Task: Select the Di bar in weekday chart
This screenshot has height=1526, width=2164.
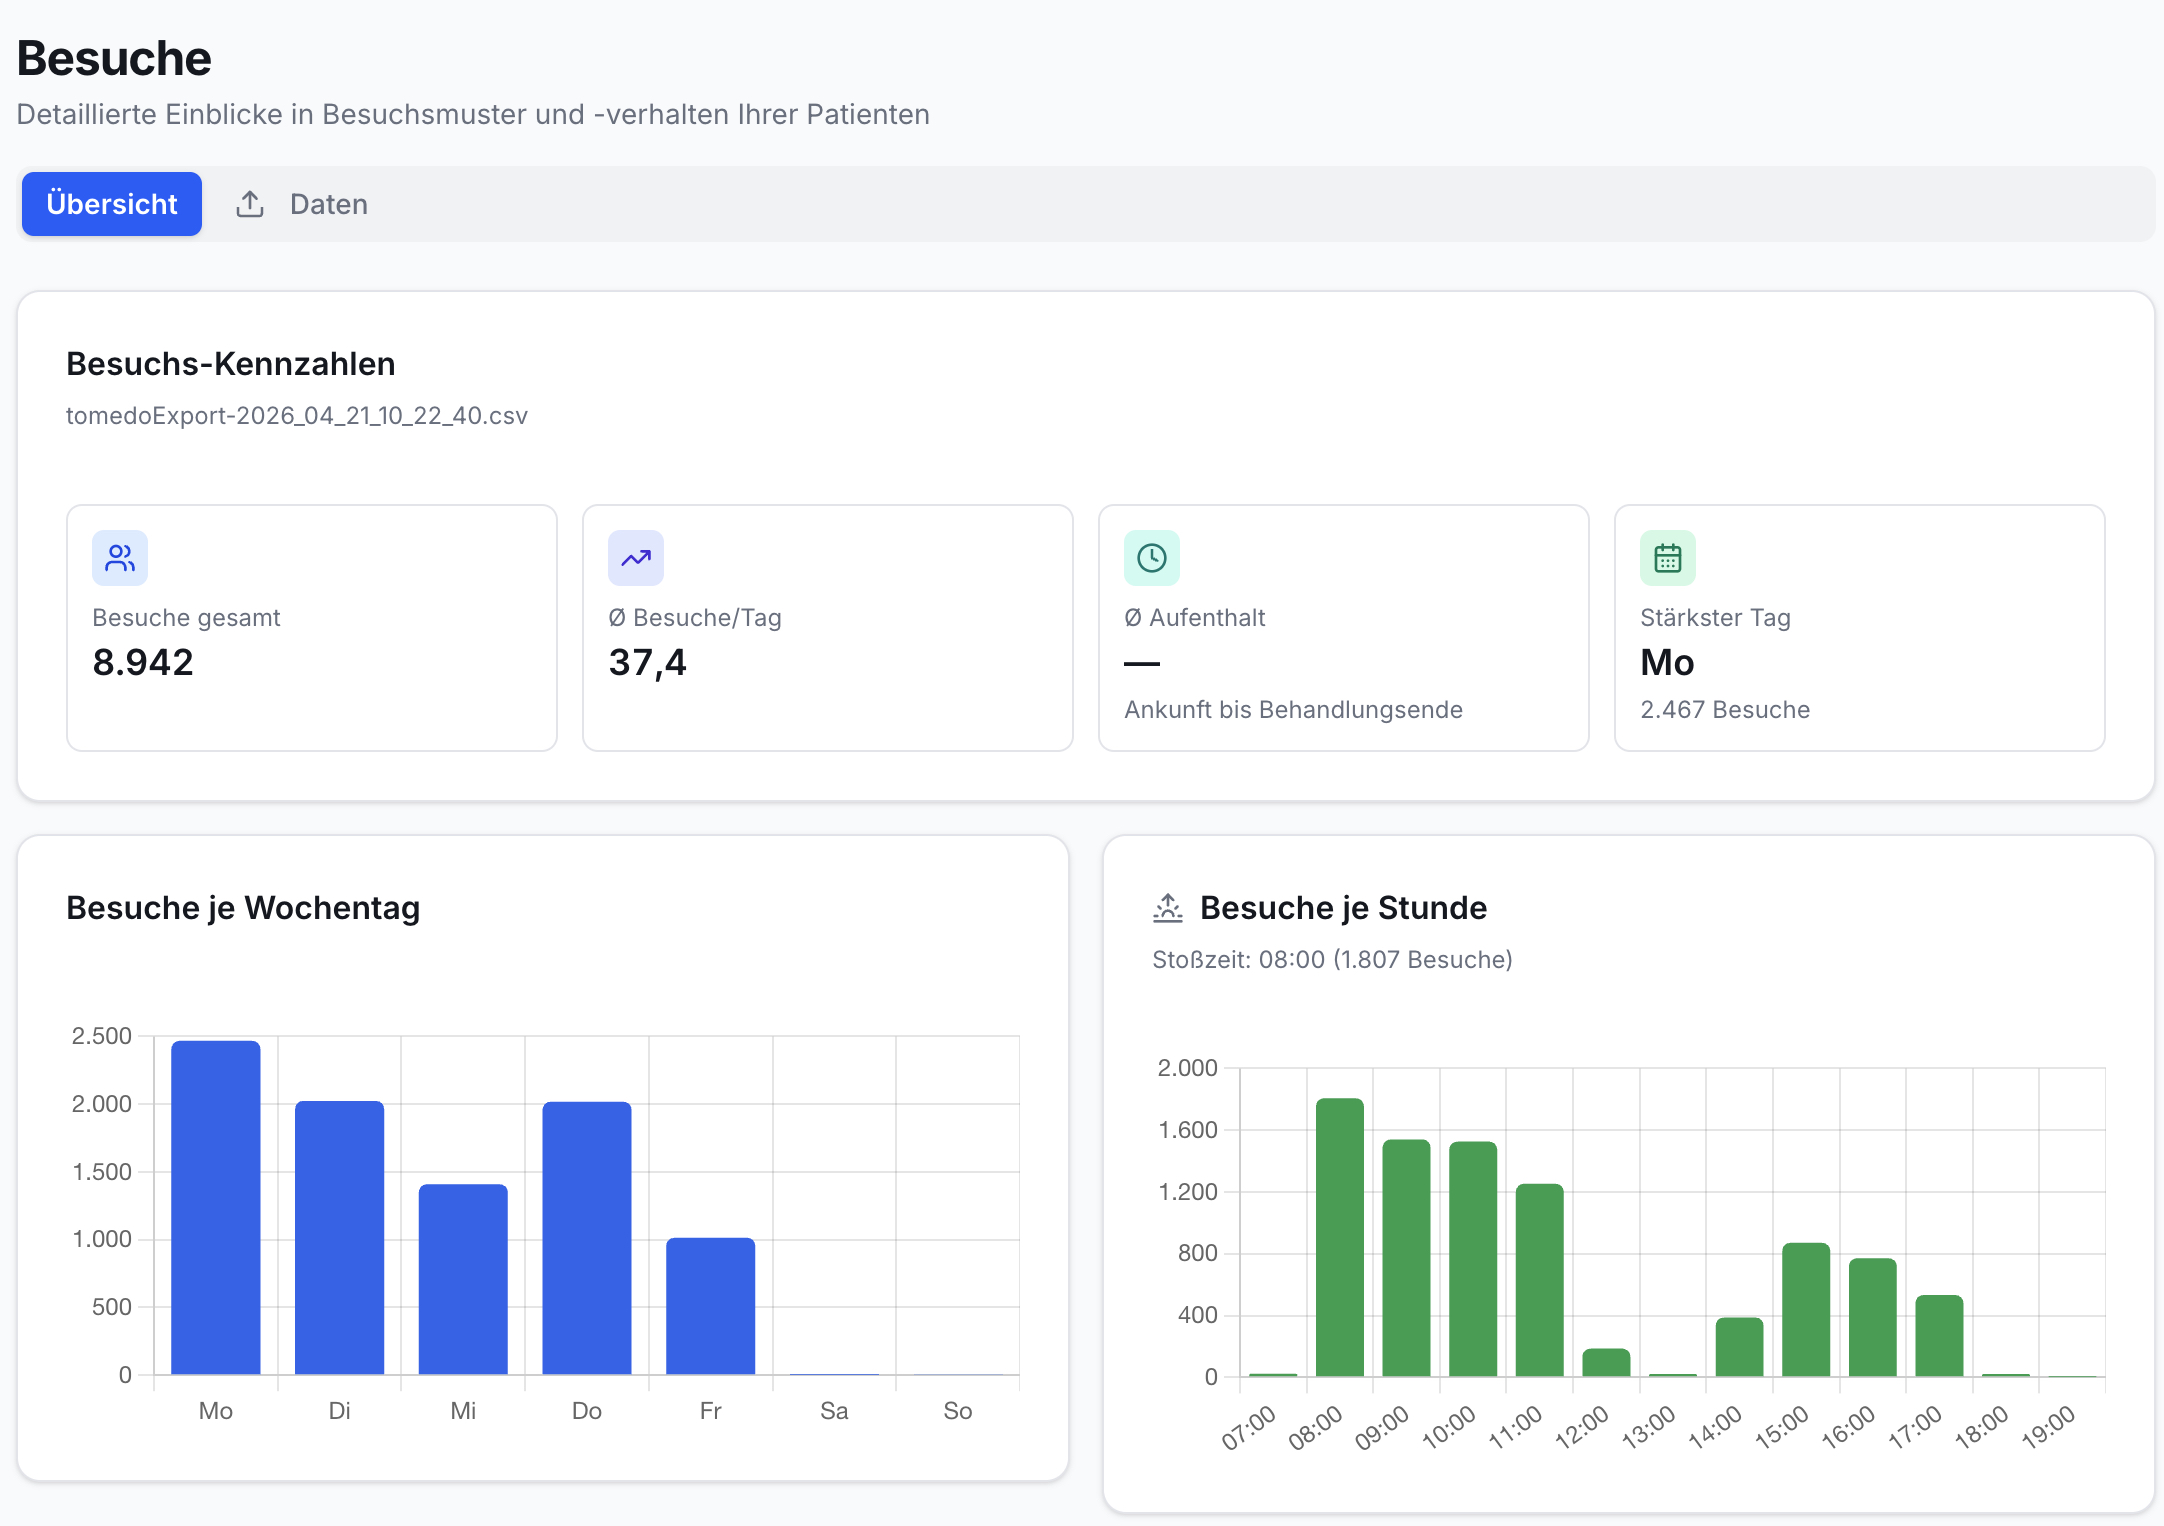Action: tap(340, 1237)
